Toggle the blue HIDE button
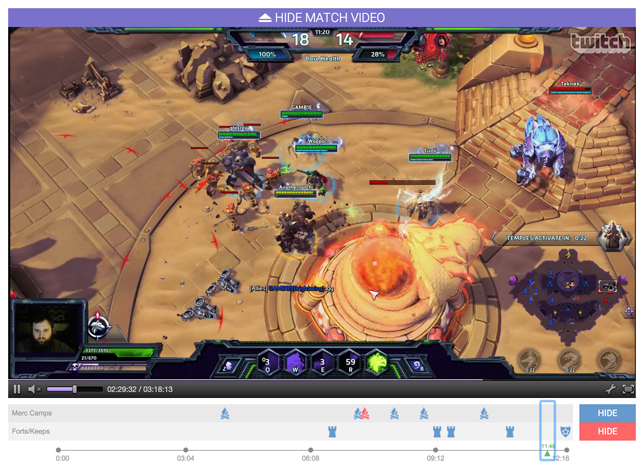The height and width of the screenshot is (472, 644). coord(607,413)
